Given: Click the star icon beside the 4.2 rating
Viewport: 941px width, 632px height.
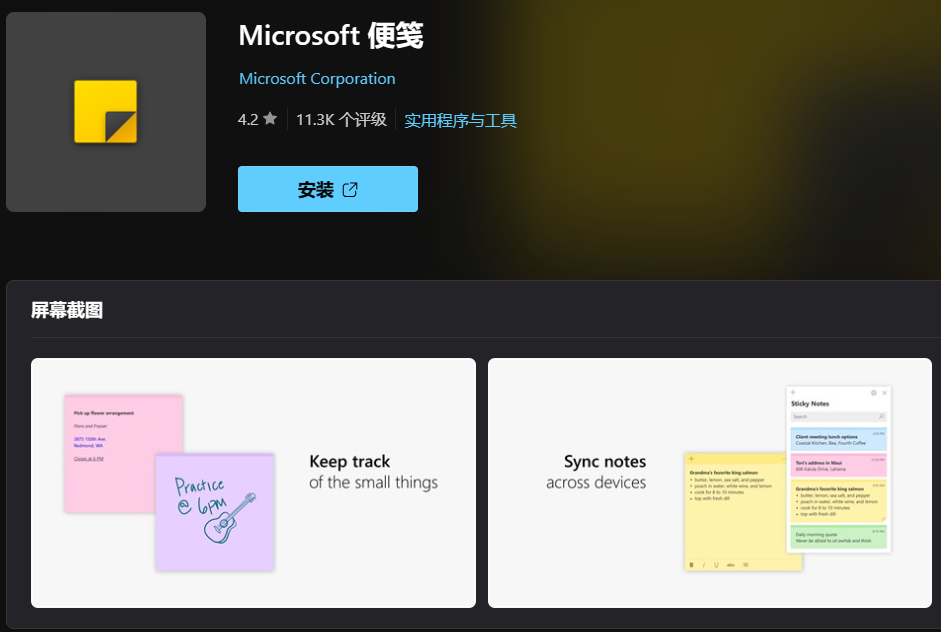Looking at the screenshot, I should [270, 119].
